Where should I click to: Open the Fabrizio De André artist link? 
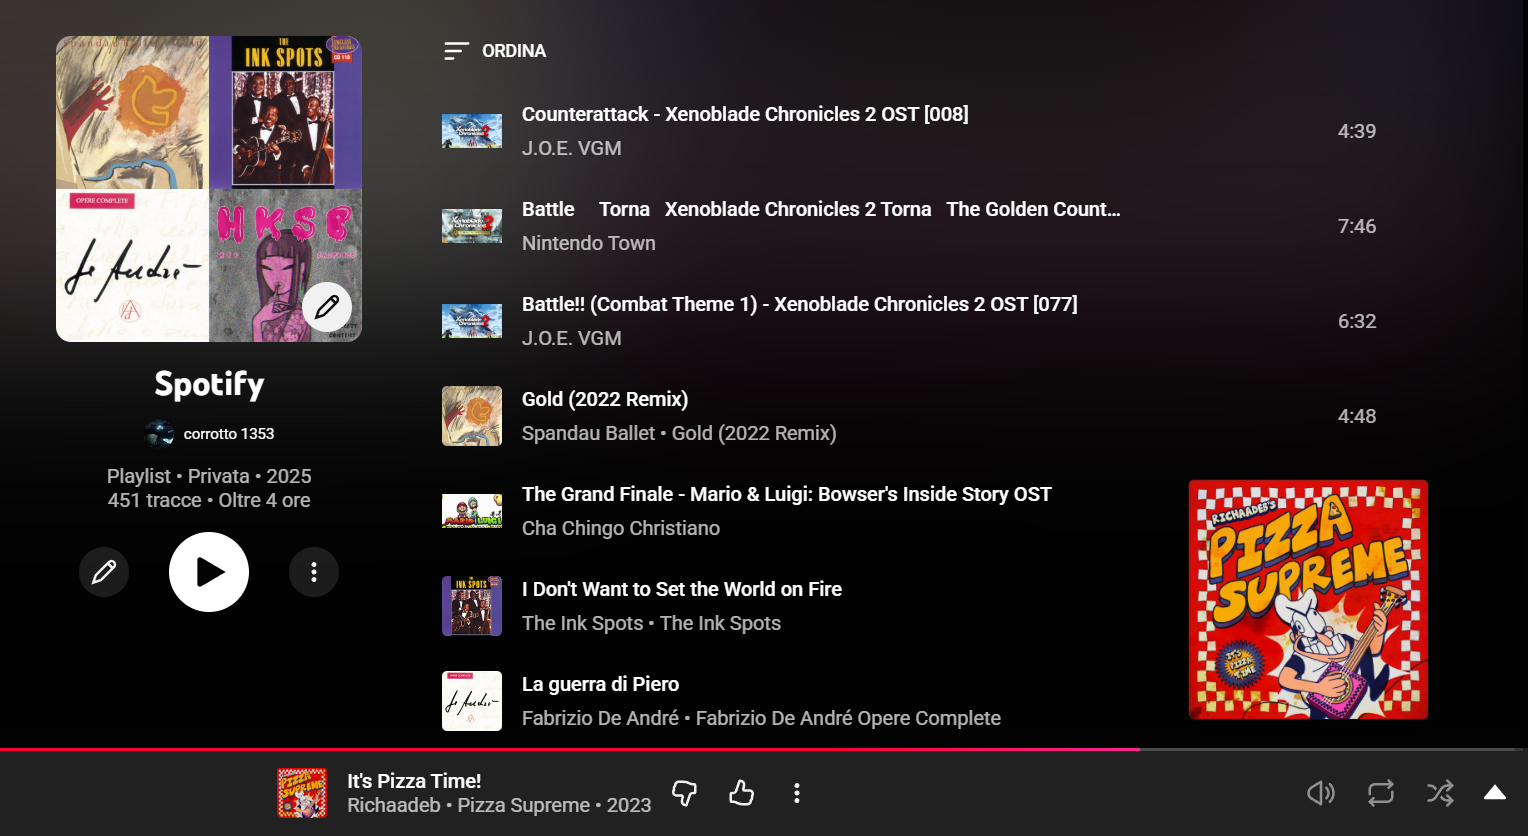tap(600, 718)
